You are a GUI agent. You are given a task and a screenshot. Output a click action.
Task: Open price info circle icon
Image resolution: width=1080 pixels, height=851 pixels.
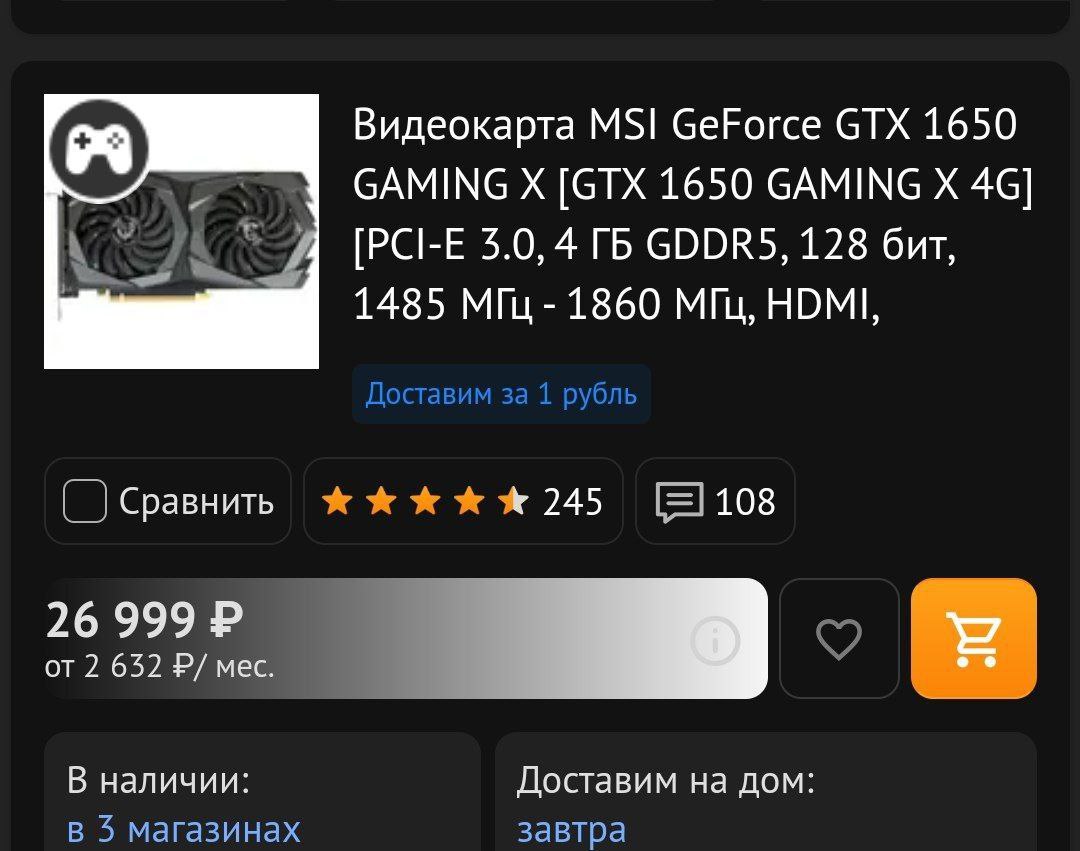click(715, 640)
